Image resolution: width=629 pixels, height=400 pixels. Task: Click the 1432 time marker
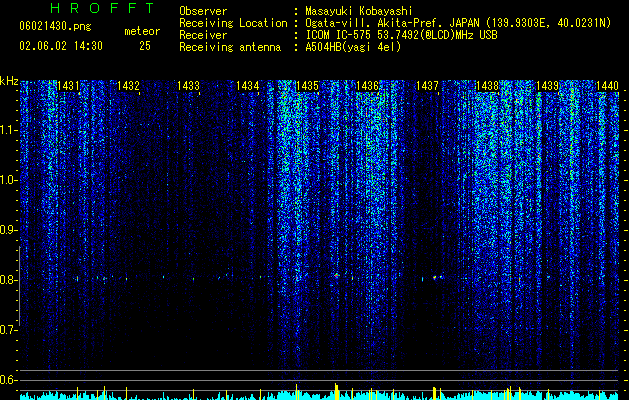click(x=128, y=86)
